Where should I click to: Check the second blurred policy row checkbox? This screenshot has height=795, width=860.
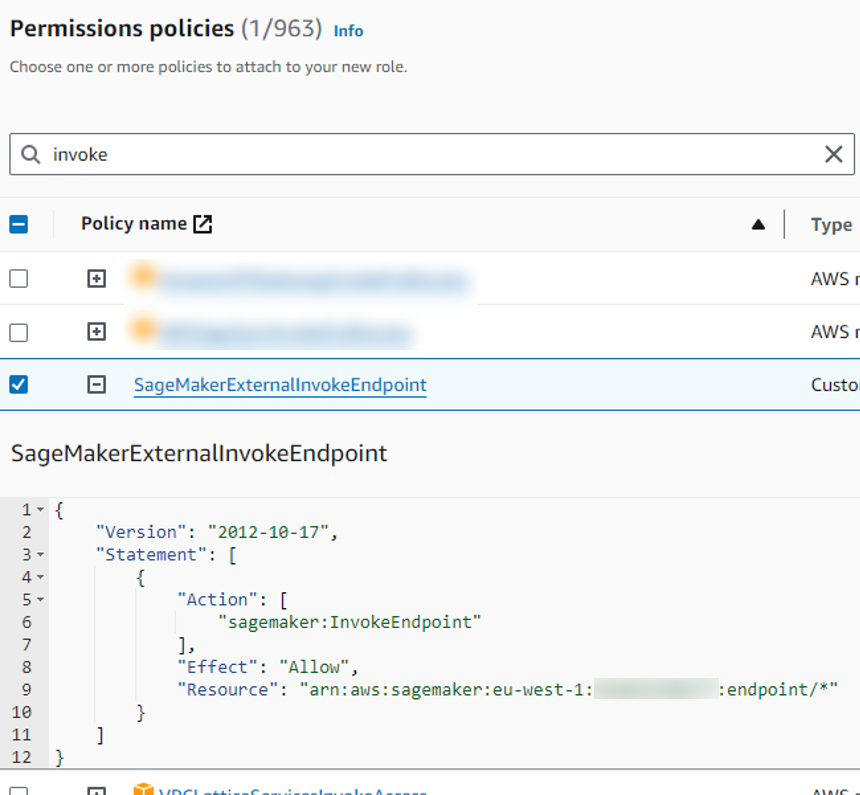[x=19, y=332]
